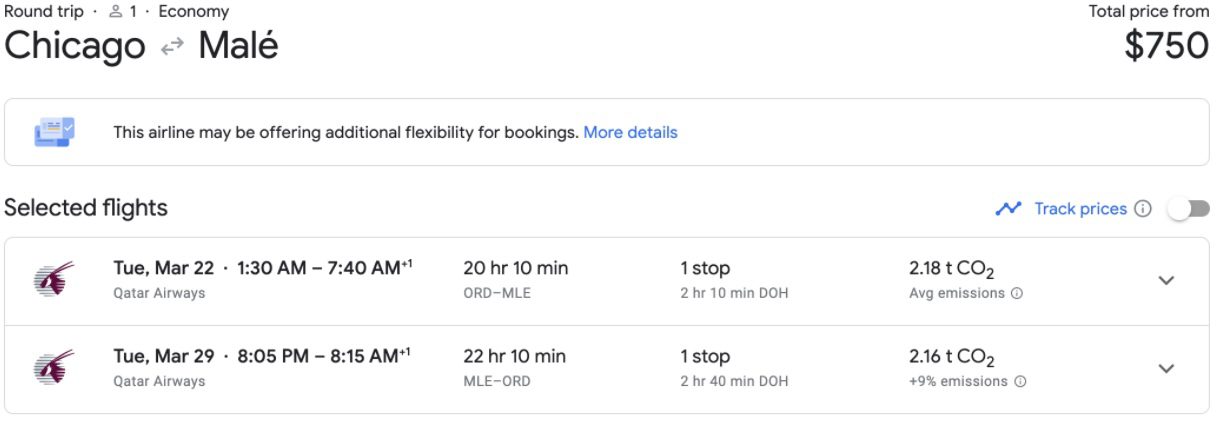Open More details about booking flexibility
Viewport: 1230px width, 422px height.
tap(630, 132)
